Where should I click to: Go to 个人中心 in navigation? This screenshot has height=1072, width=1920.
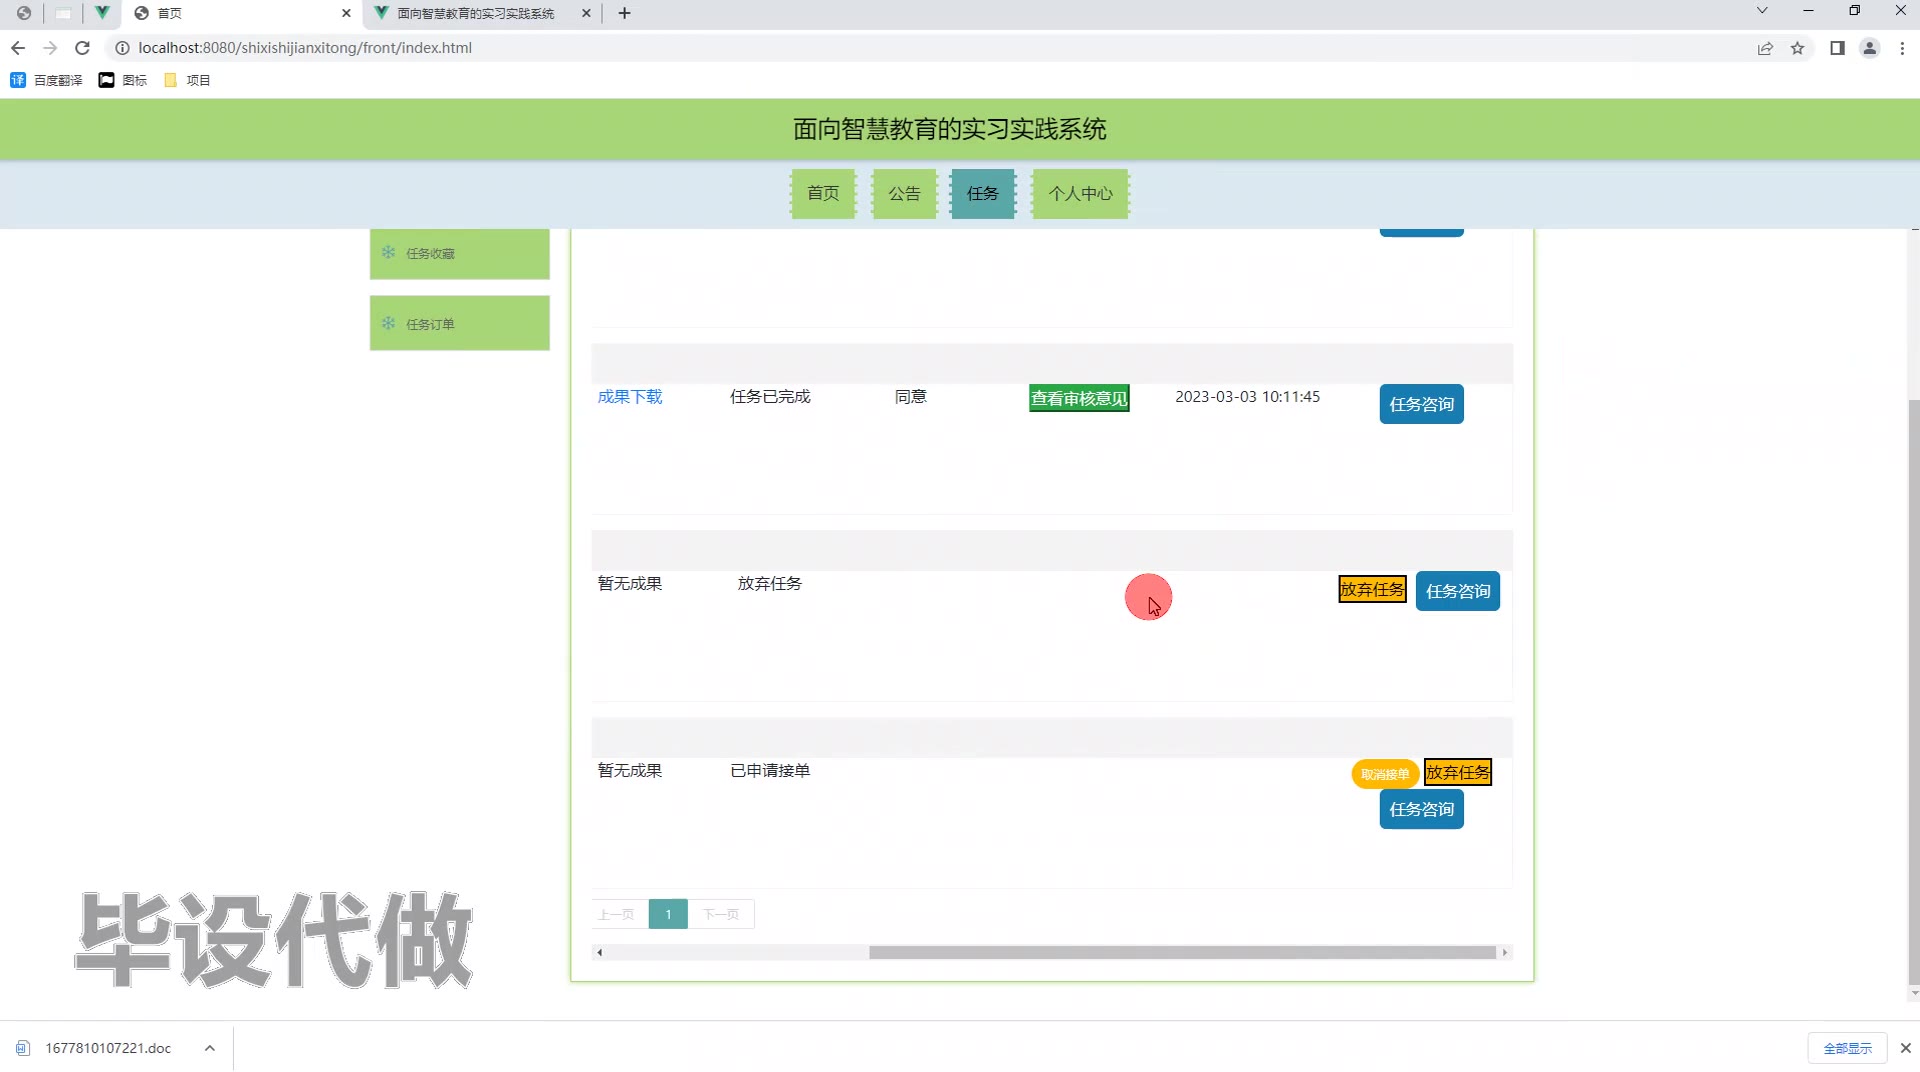(x=1080, y=193)
